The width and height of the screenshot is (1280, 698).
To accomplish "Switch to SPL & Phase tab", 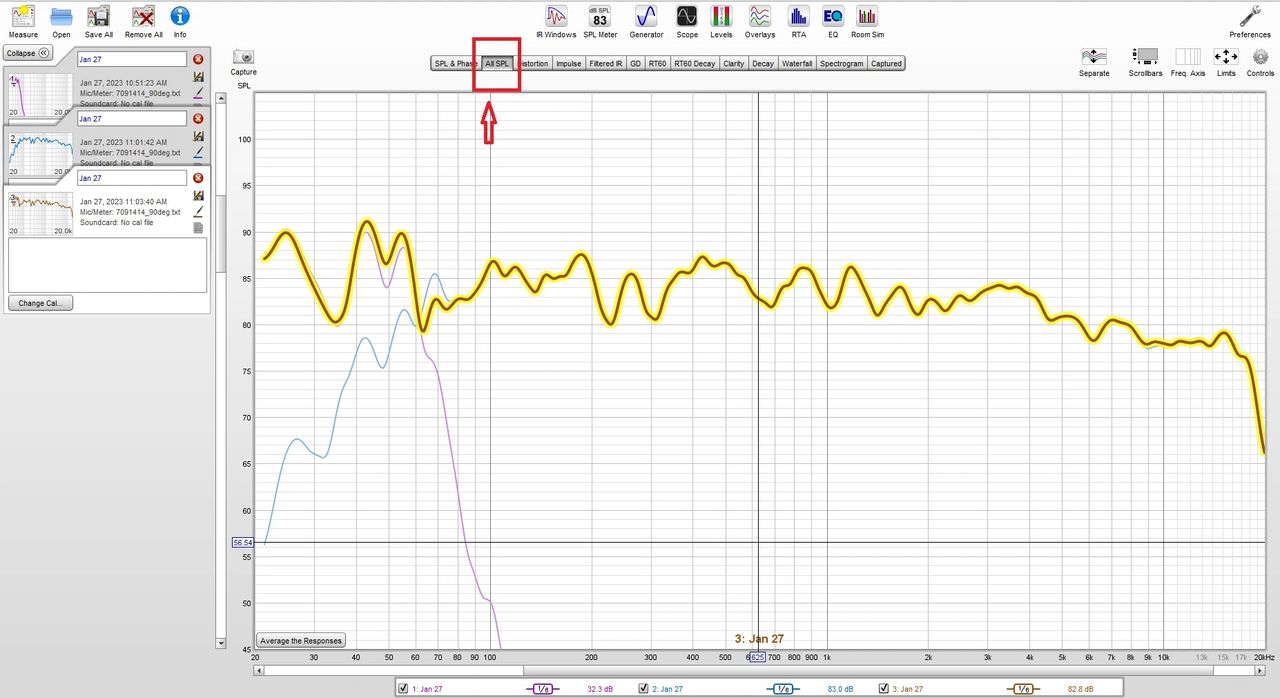I will (x=455, y=63).
